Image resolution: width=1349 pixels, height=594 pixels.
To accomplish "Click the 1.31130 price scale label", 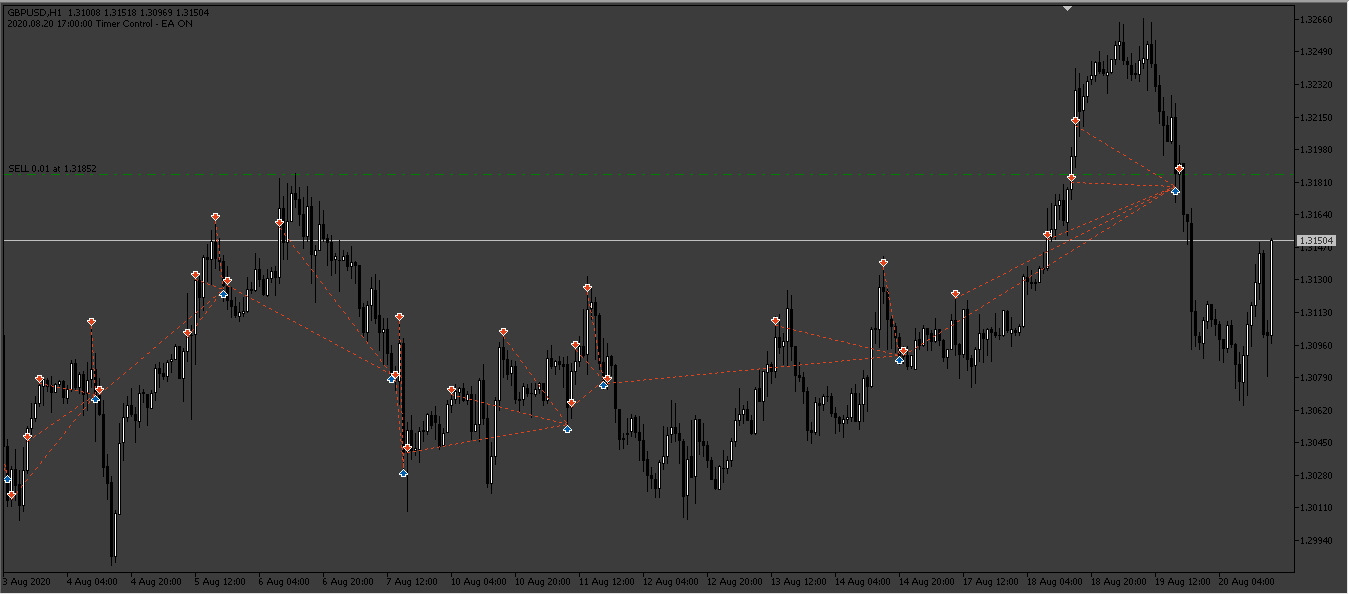I will tap(1317, 313).
